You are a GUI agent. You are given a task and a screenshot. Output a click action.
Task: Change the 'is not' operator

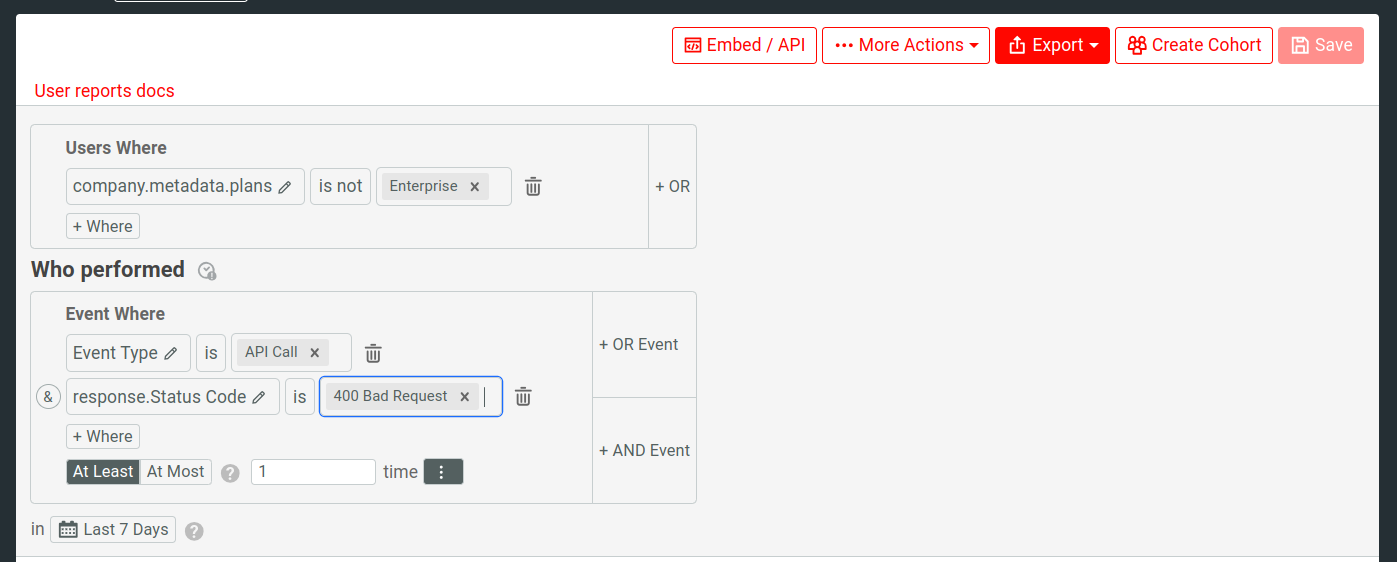click(340, 186)
